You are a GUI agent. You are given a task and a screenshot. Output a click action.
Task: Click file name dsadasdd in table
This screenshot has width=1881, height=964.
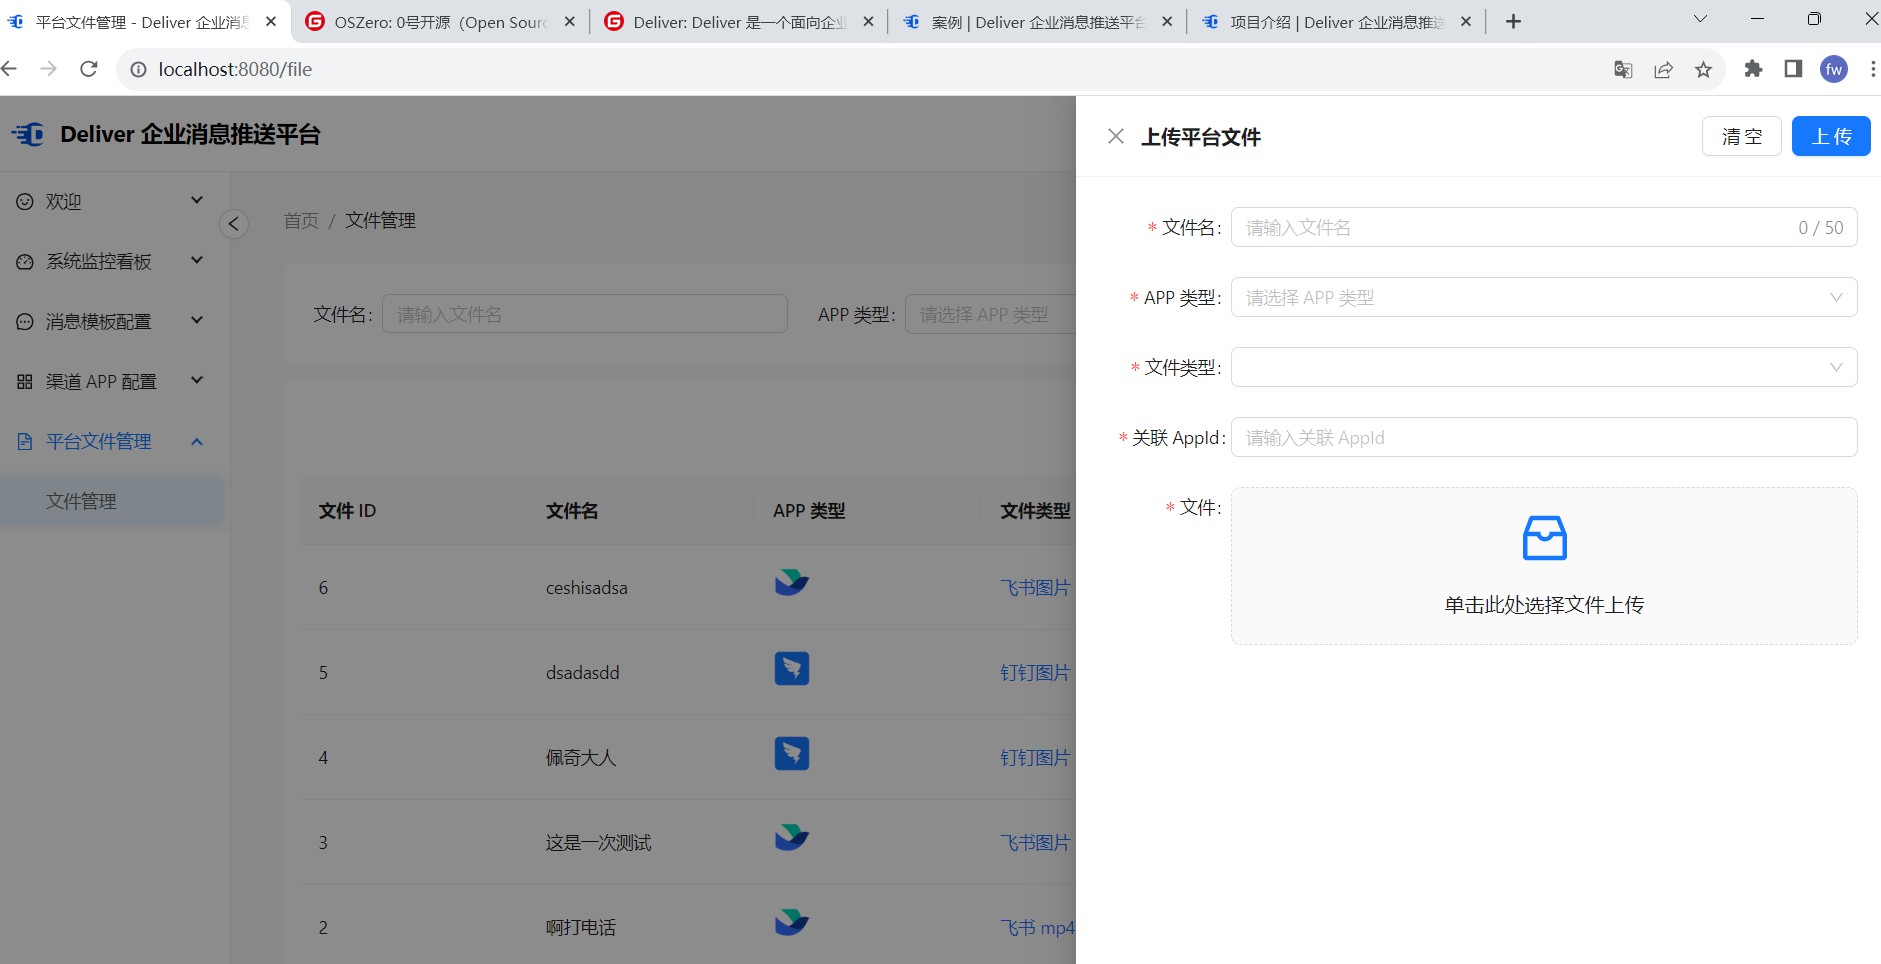(x=583, y=672)
